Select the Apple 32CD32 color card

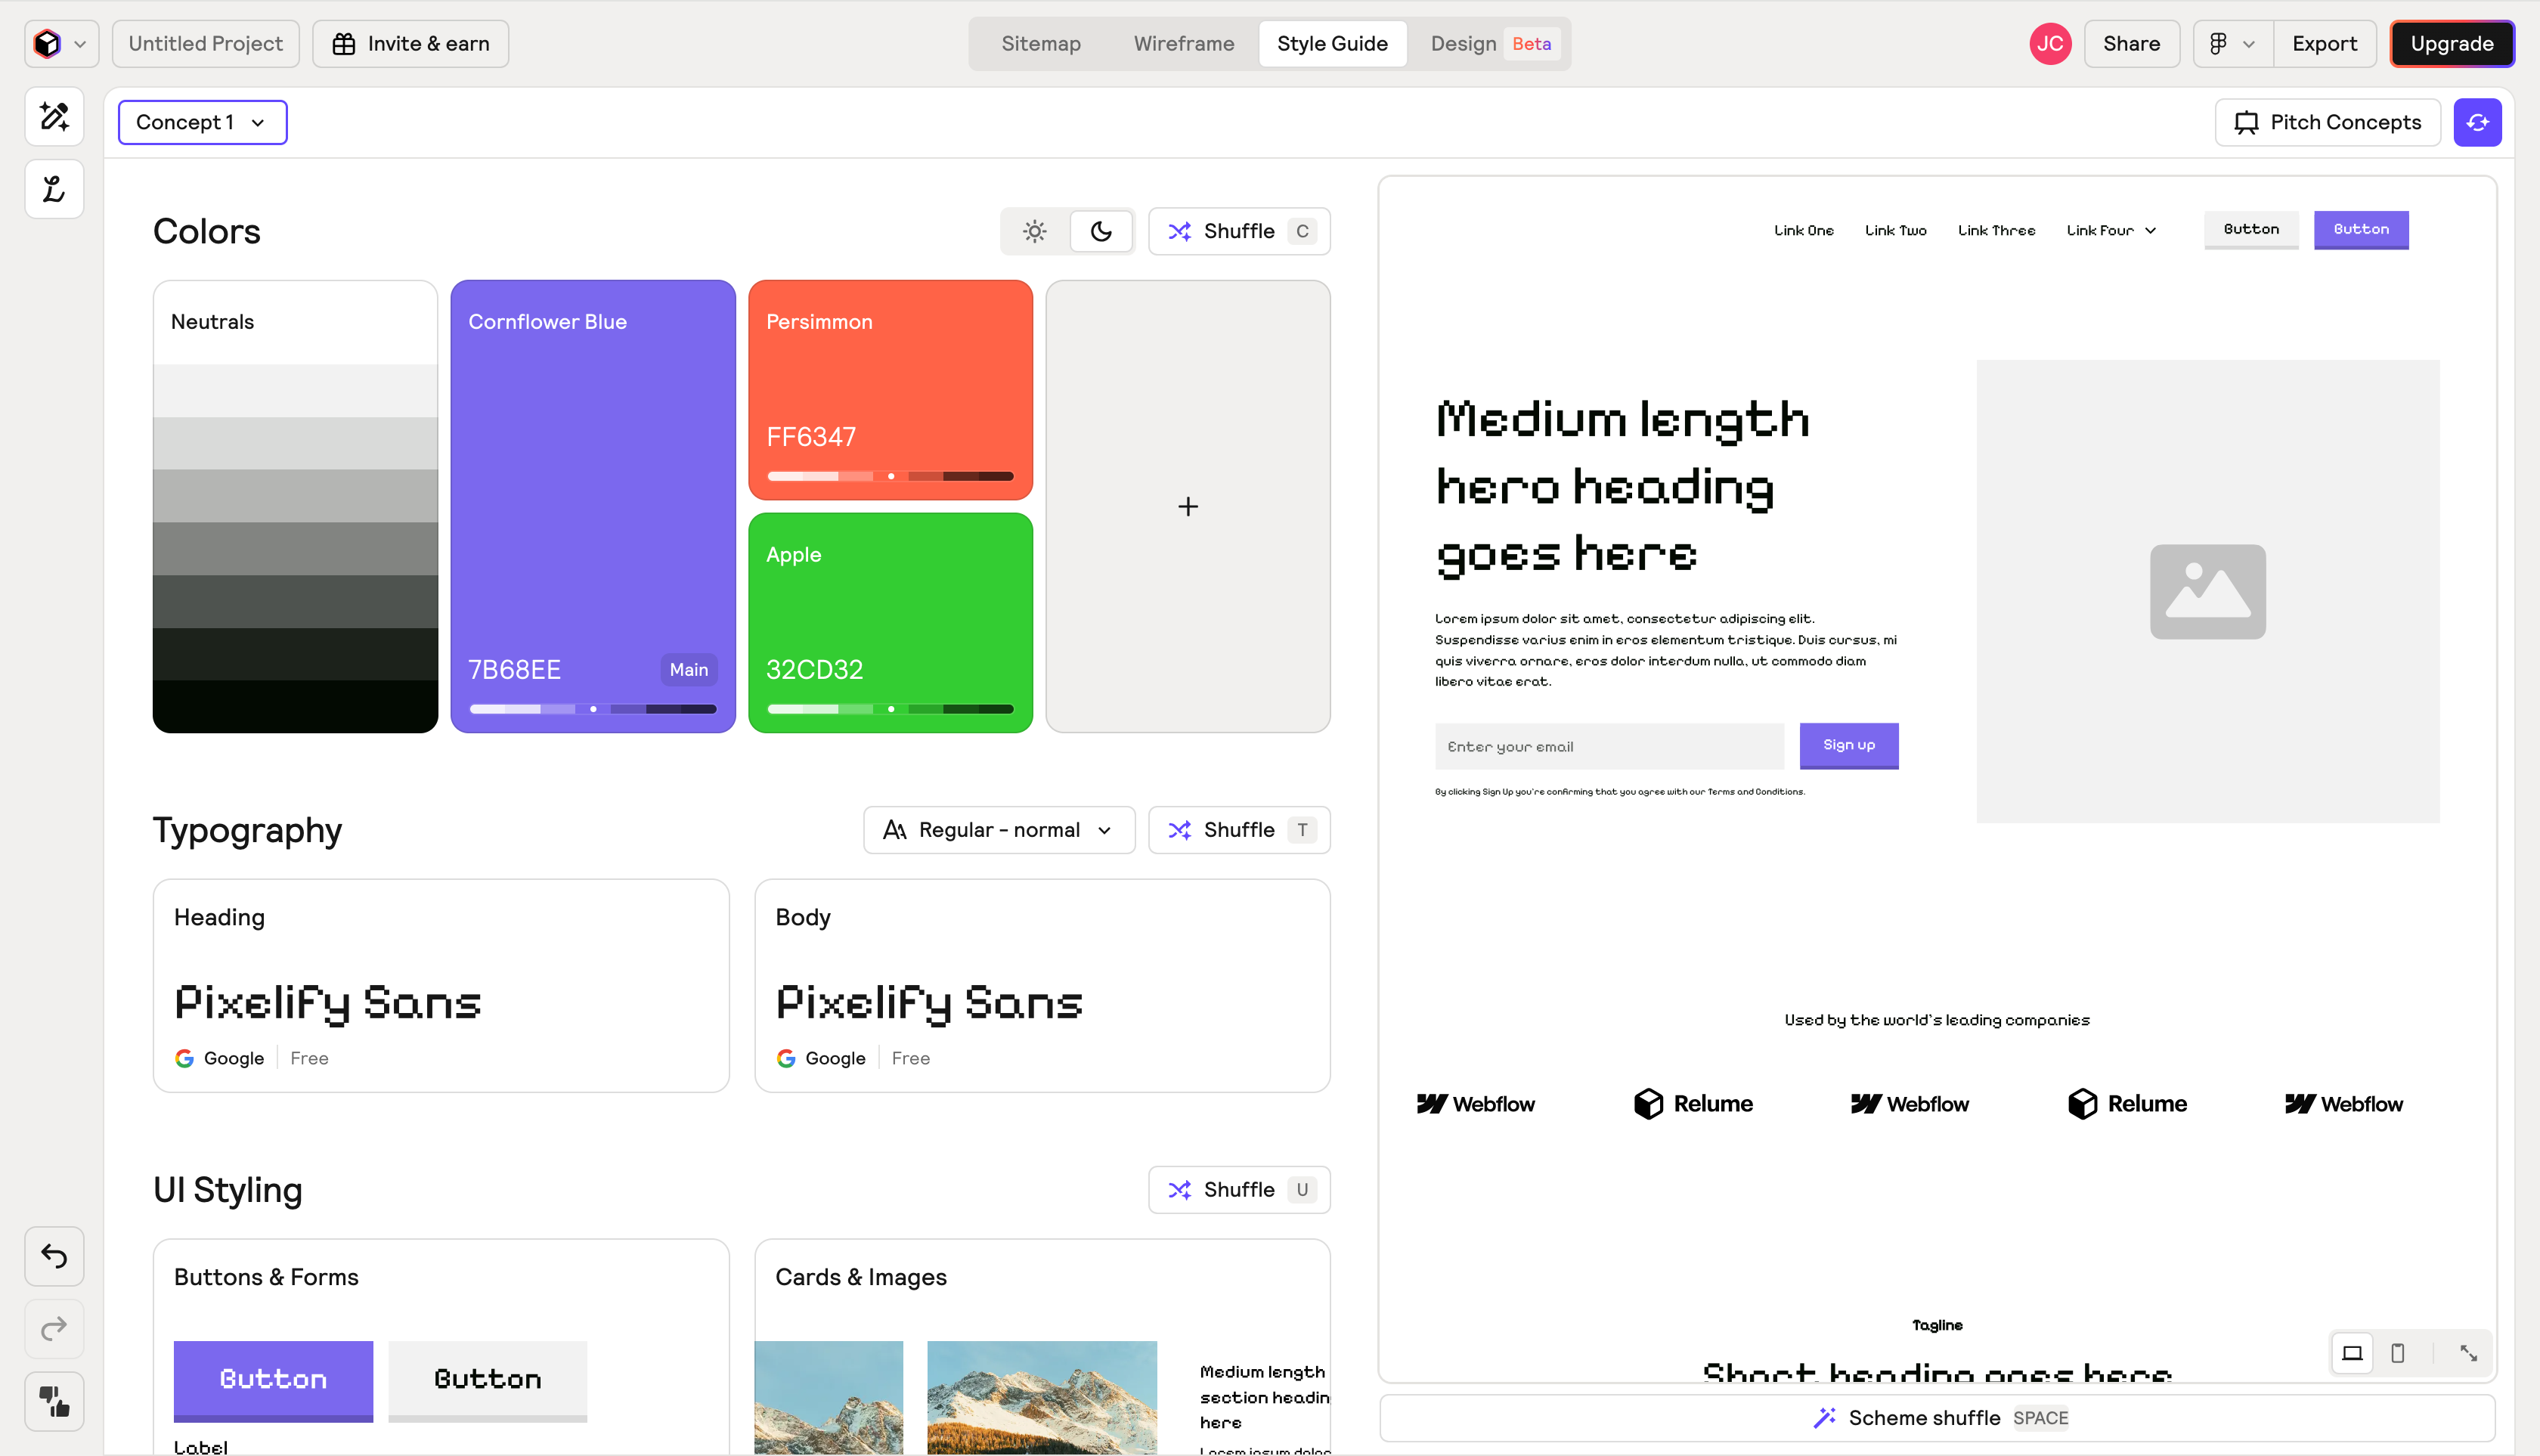coord(890,622)
